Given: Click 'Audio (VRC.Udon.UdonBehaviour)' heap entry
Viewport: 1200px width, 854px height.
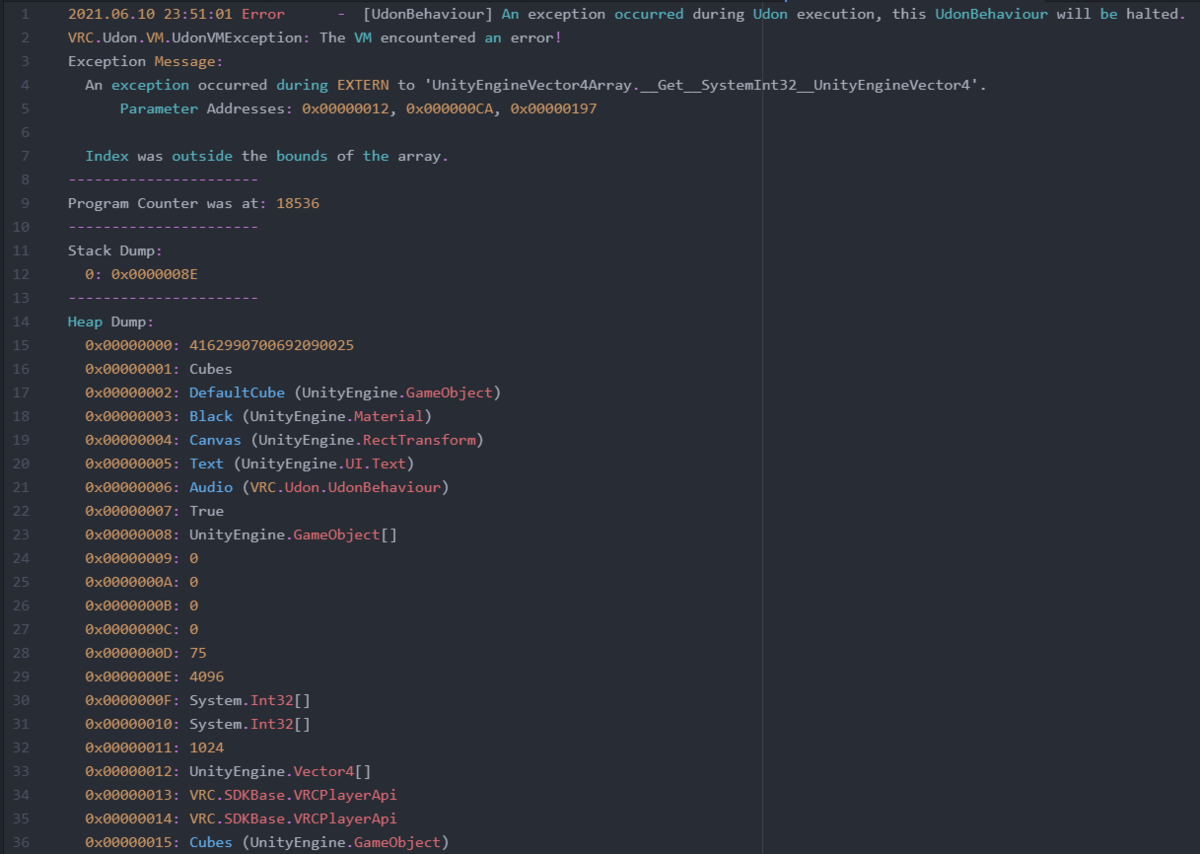Looking at the screenshot, I should coord(319,488).
